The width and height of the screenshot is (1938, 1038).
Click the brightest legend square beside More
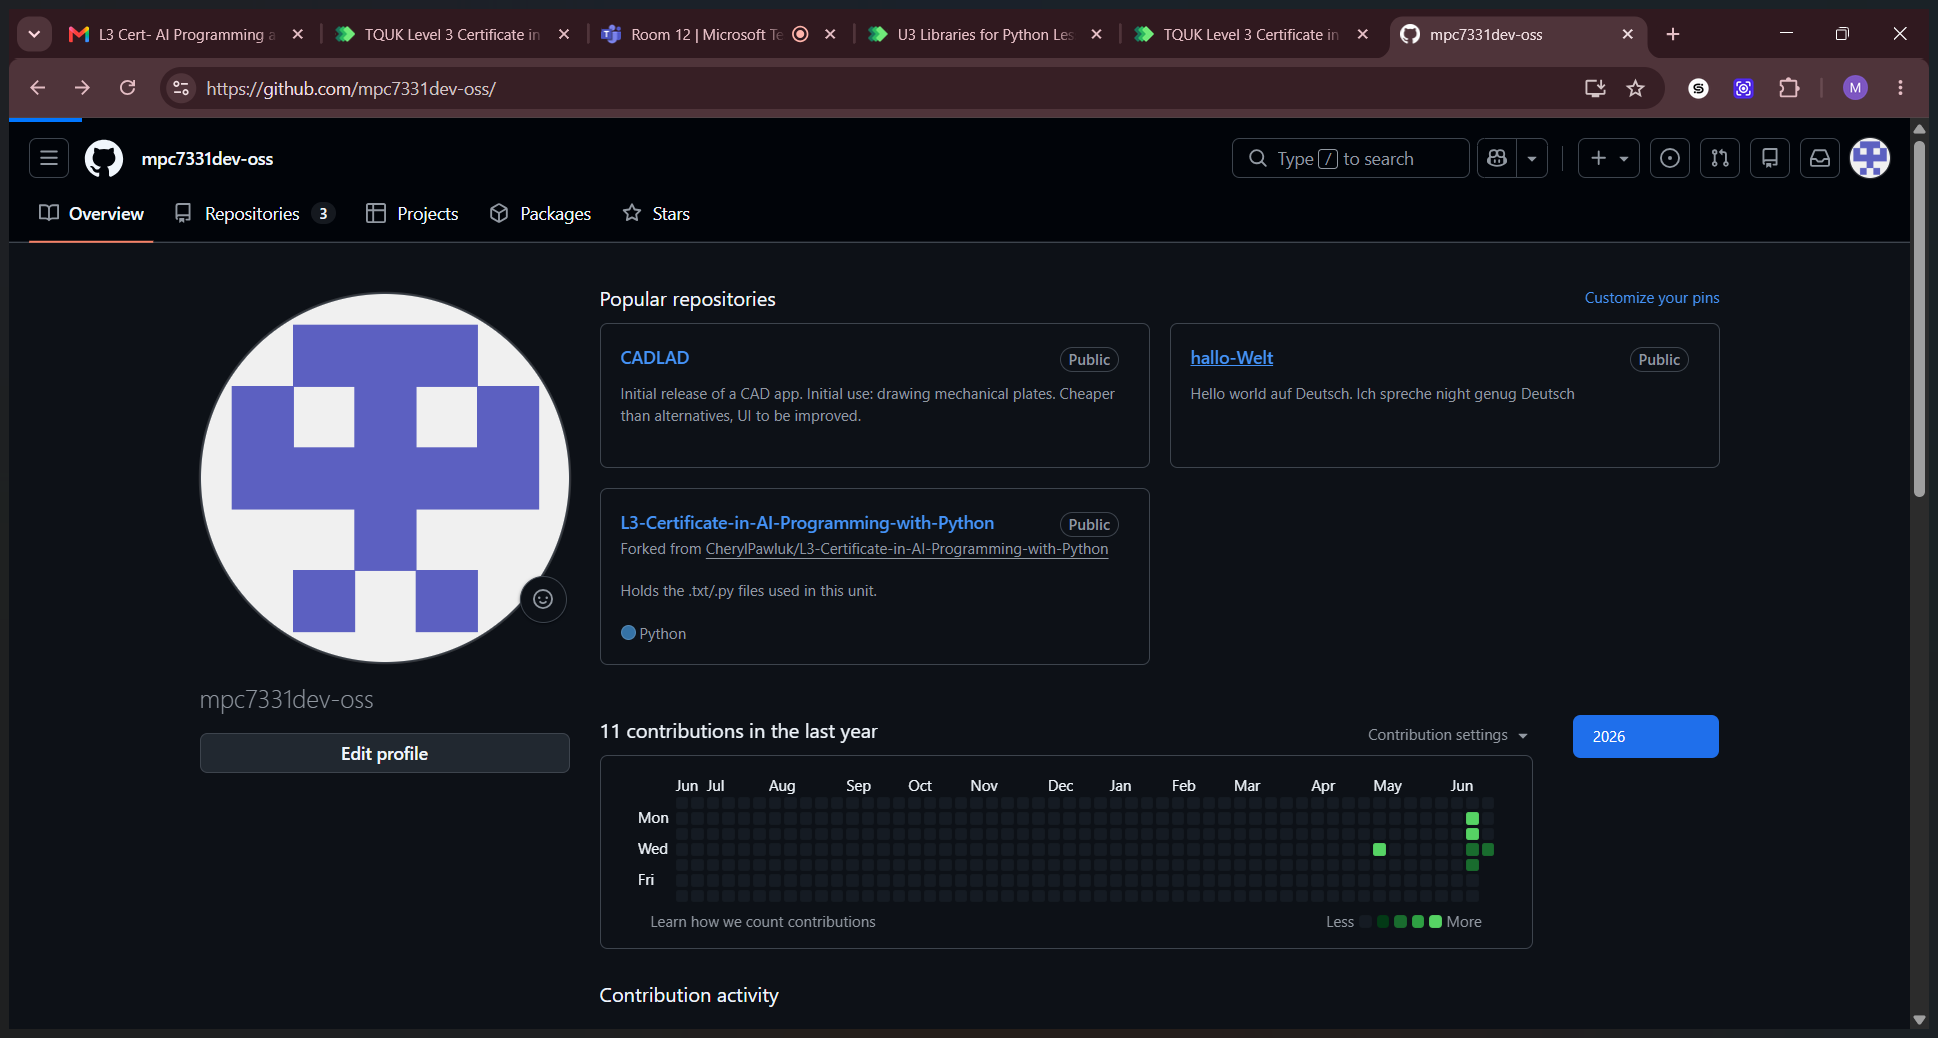click(x=1436, y=922)
